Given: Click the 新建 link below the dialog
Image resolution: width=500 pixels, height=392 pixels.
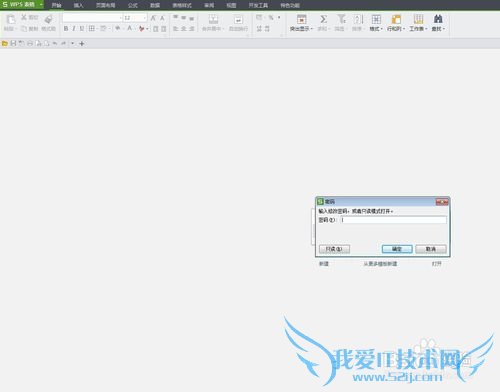Looking at the screenshot, I should click(x=324, y=264).
